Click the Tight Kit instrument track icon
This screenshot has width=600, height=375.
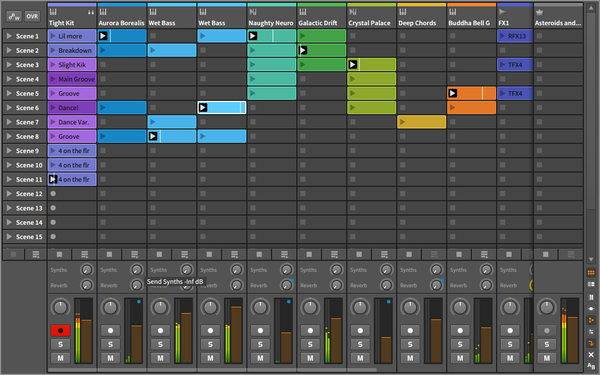pos(53,12)
